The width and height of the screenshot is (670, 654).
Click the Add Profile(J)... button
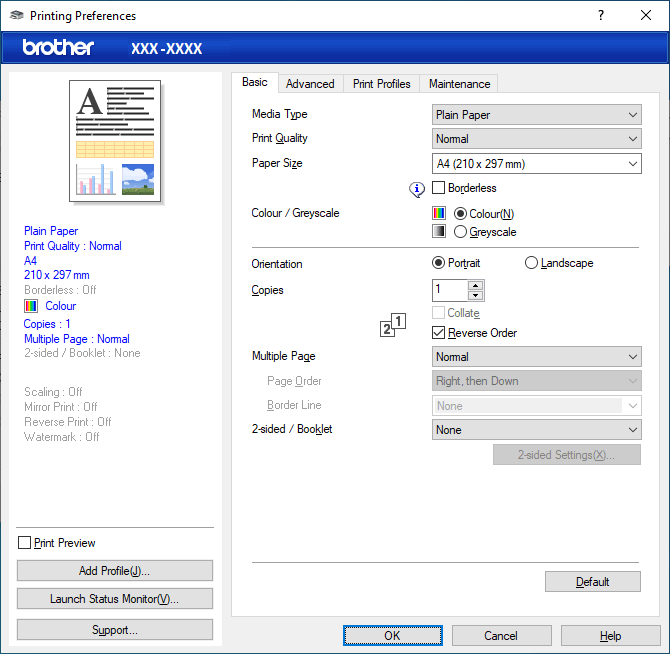tap(115, 571)
